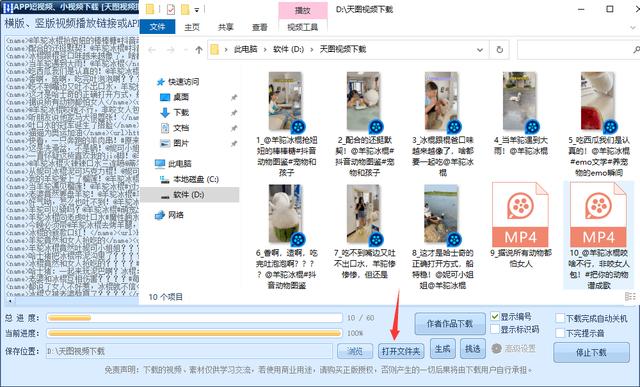The height and width of the screenshot is (387, 640).
Task: Go up one folder level with the up arrow
Action: coord(199,50)
